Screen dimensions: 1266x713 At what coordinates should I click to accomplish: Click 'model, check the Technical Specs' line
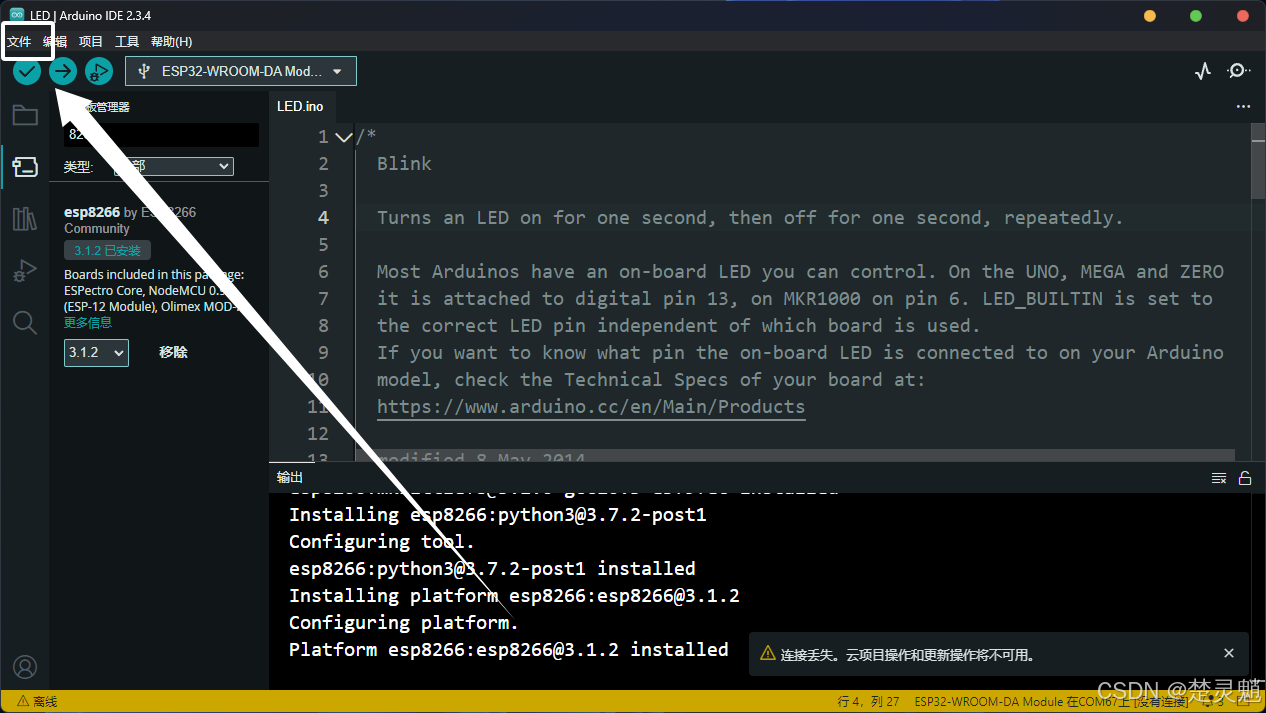click(651, 380)
